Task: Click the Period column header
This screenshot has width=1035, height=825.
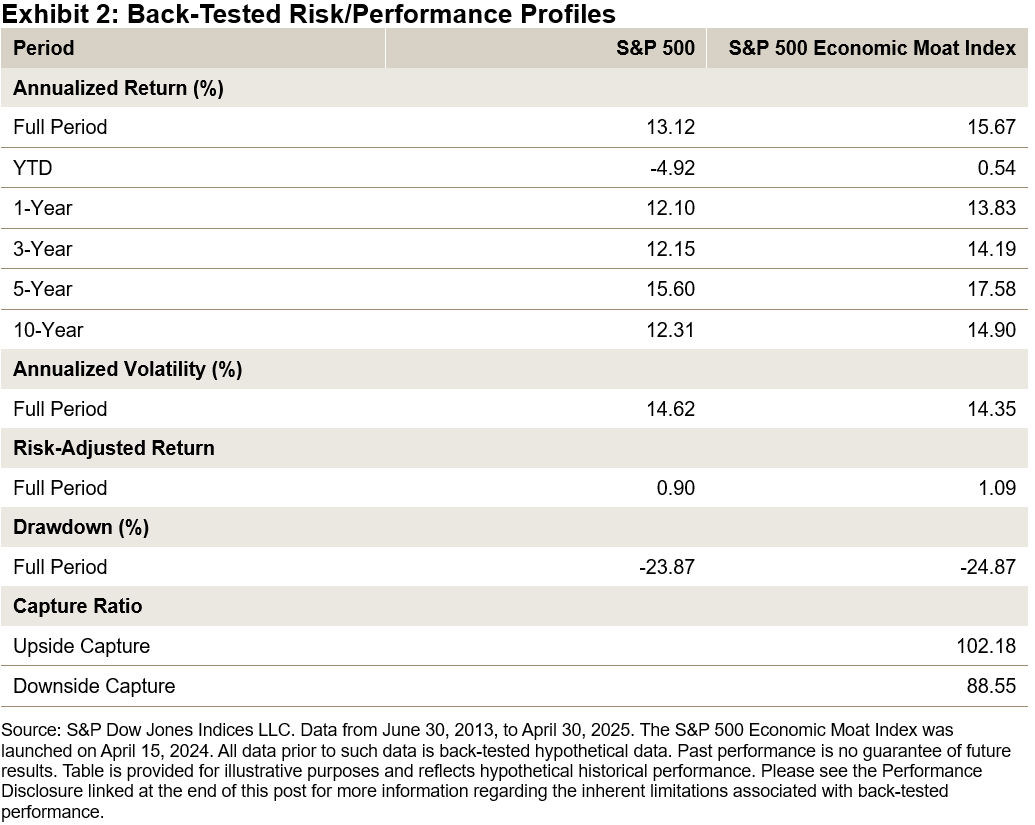Action: click(44, 48)
